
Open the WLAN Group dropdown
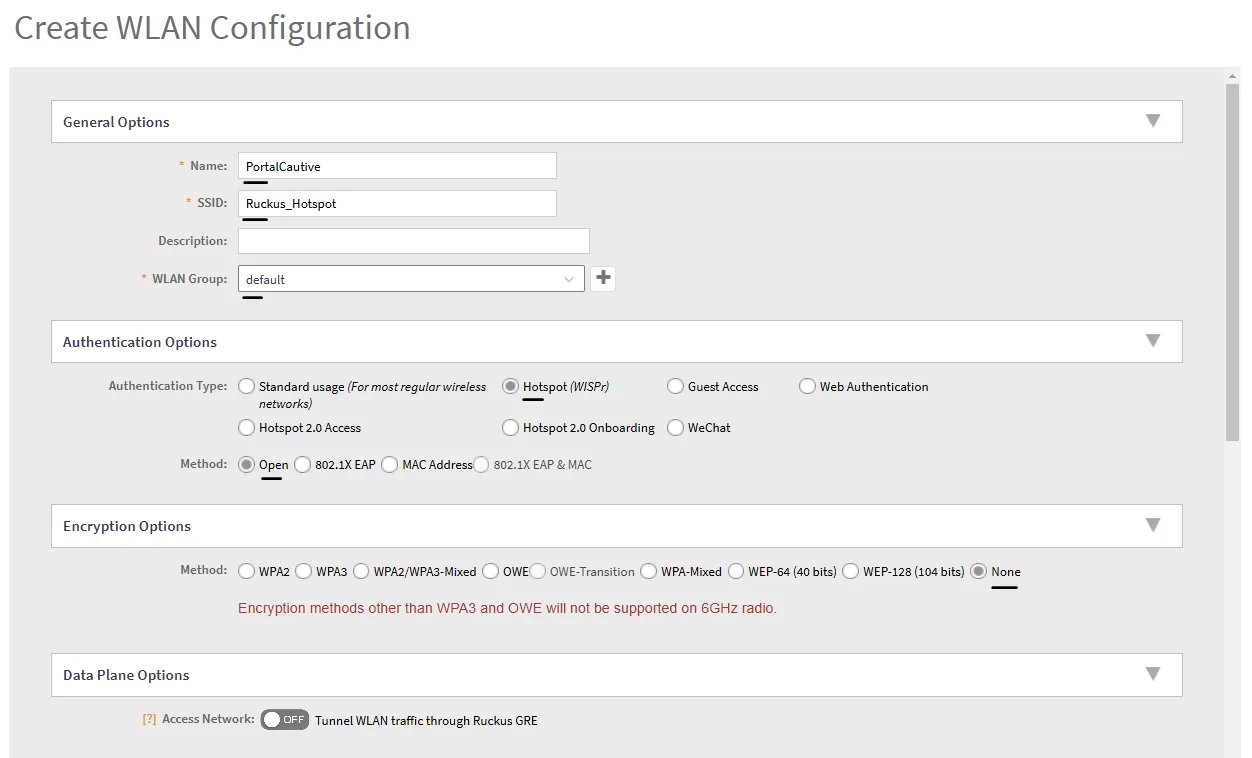tap(412, 279)
